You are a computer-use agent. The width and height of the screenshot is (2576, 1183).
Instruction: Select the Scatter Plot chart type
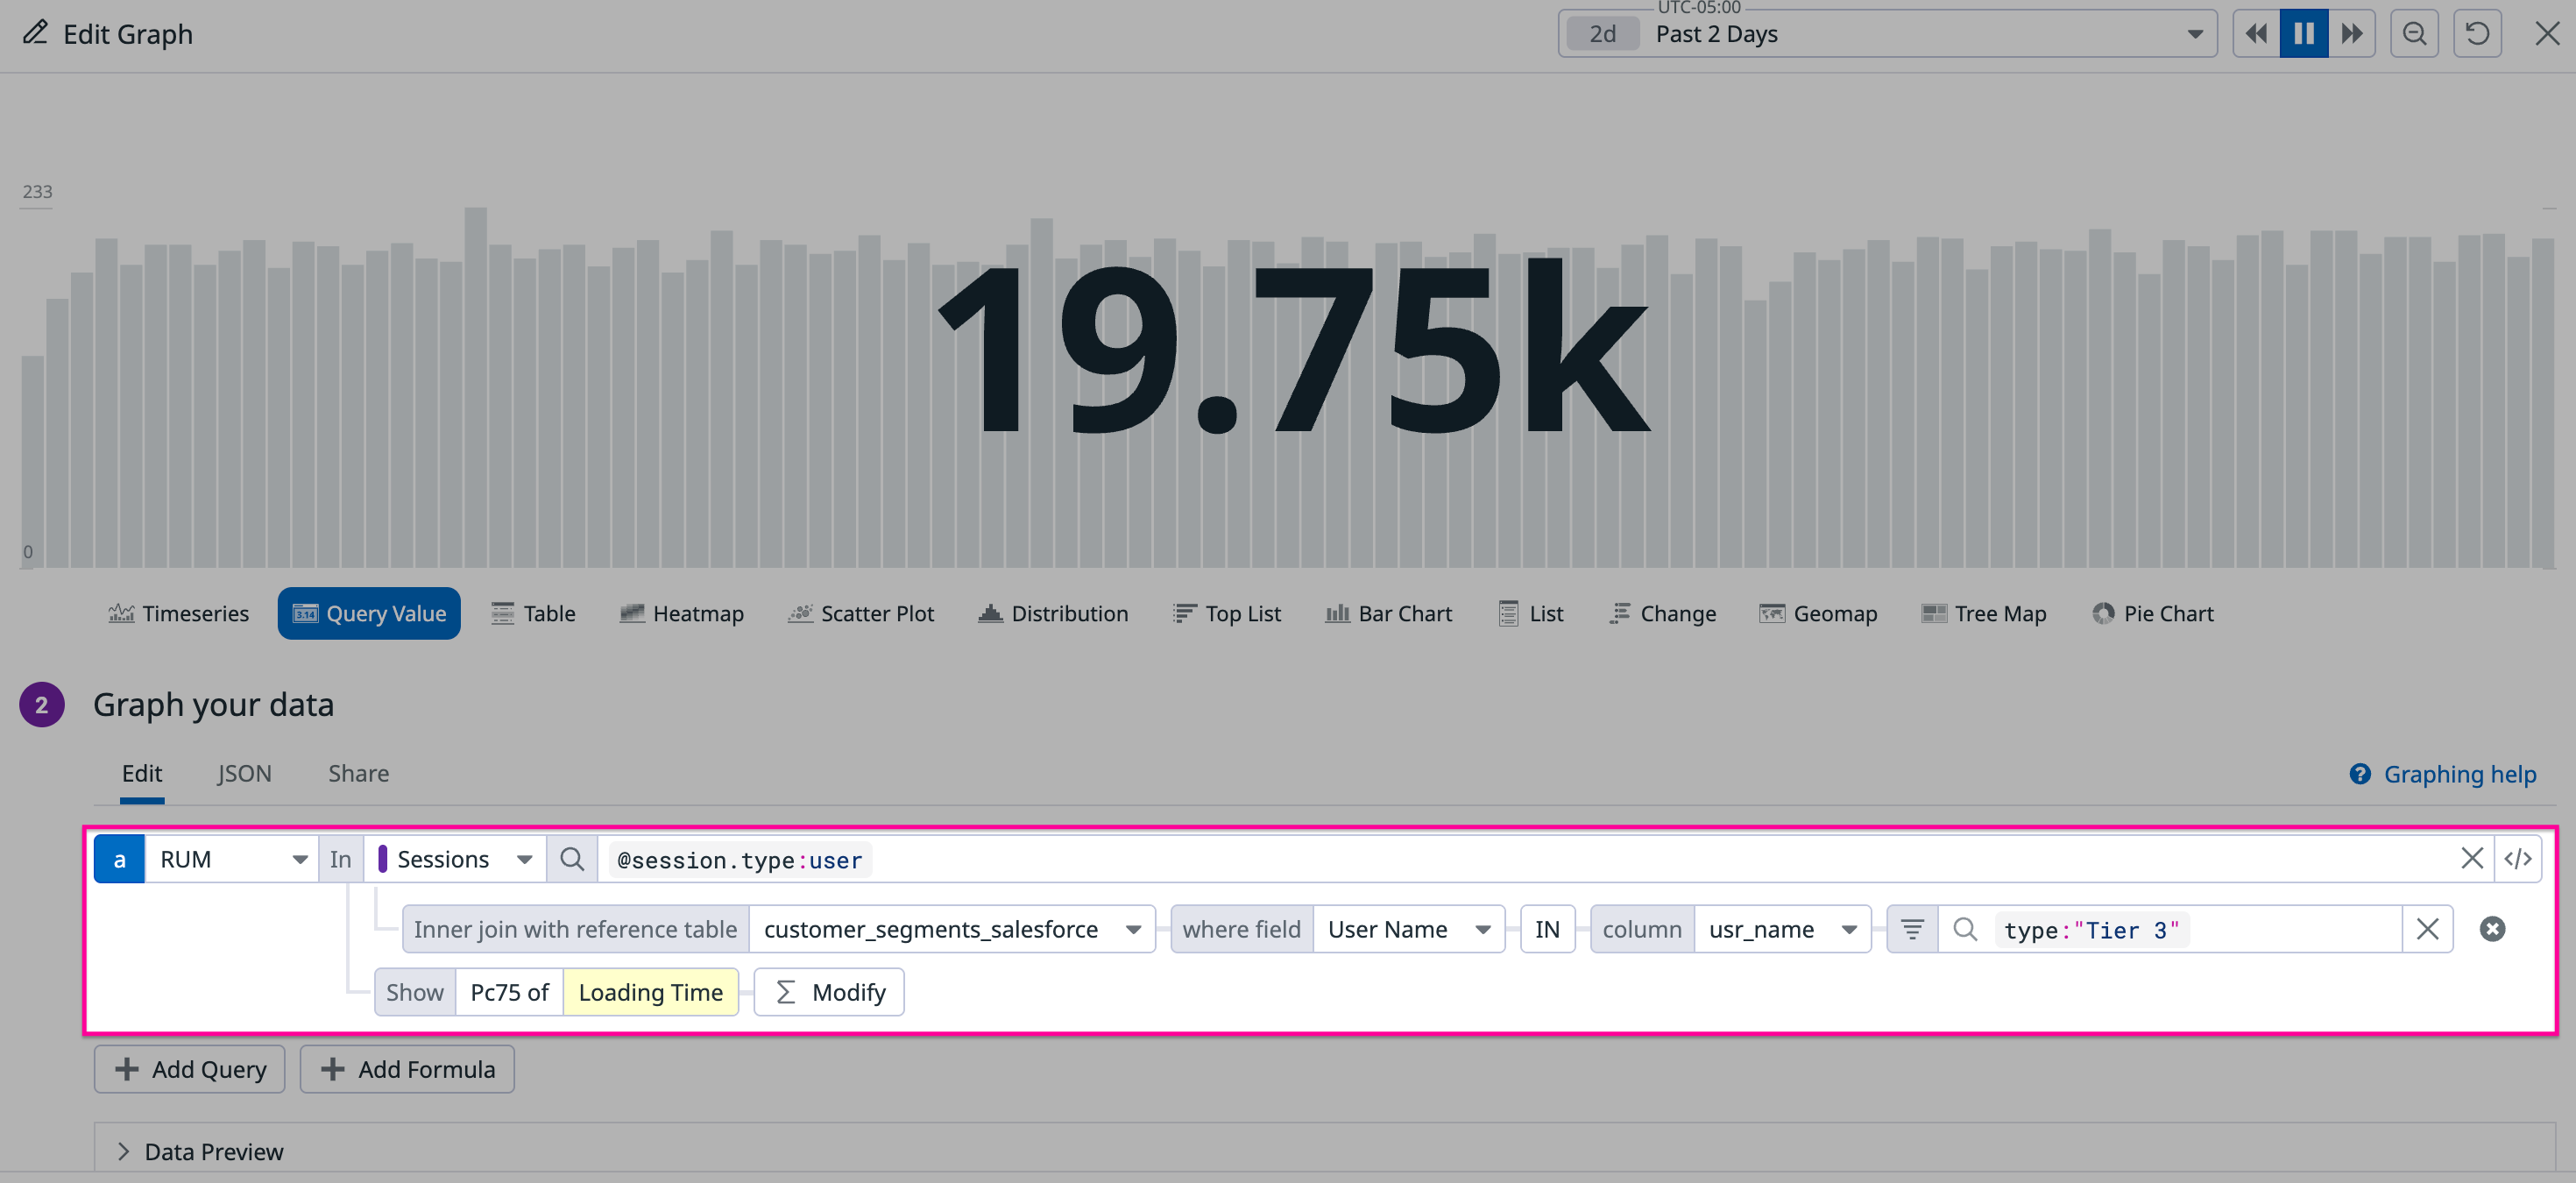pyautogui.click(x=861, y=613)
